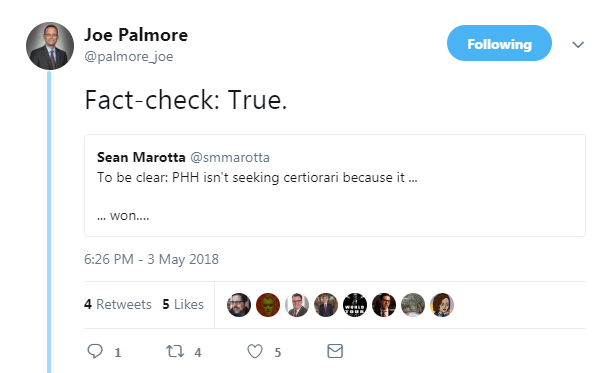The width and height of the screenshot is (607, 373).
Task: Open the cartoon woman avatar
Action: (442, 305)
